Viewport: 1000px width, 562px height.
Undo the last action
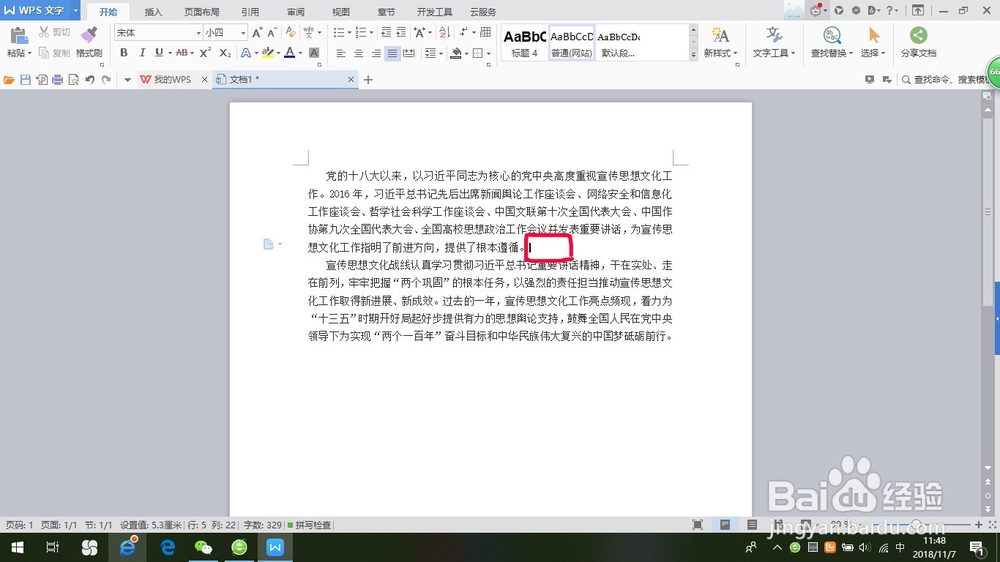click(x=90, y=80)
